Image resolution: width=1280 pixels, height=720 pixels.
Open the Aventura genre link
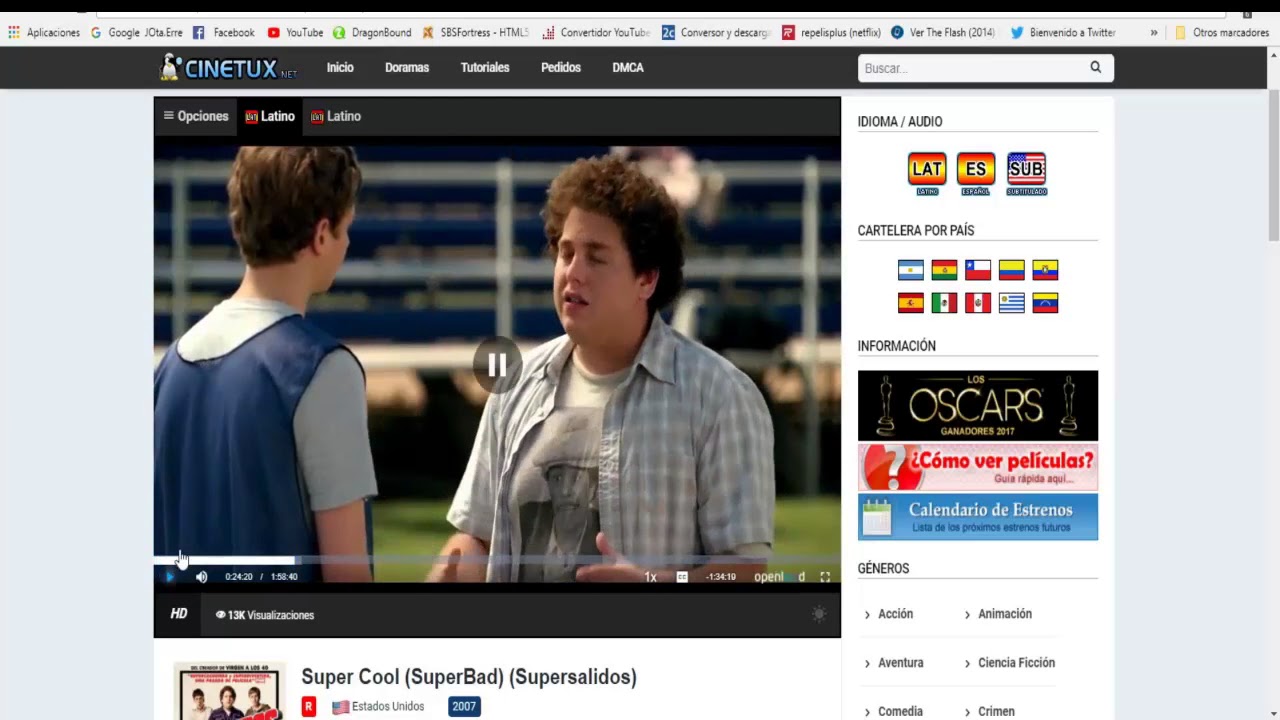point(900,663)
